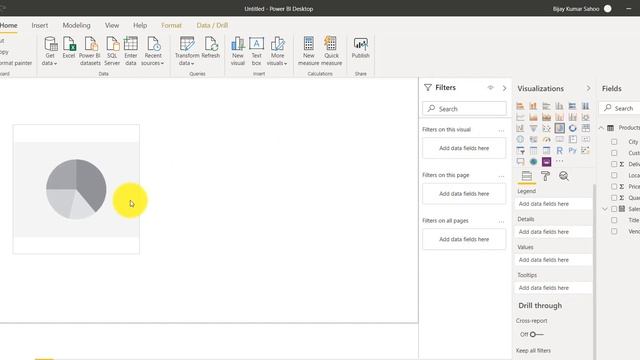This screenshot has height=360, width=640.
Task: Publish the report
Action: coord(360,47)
